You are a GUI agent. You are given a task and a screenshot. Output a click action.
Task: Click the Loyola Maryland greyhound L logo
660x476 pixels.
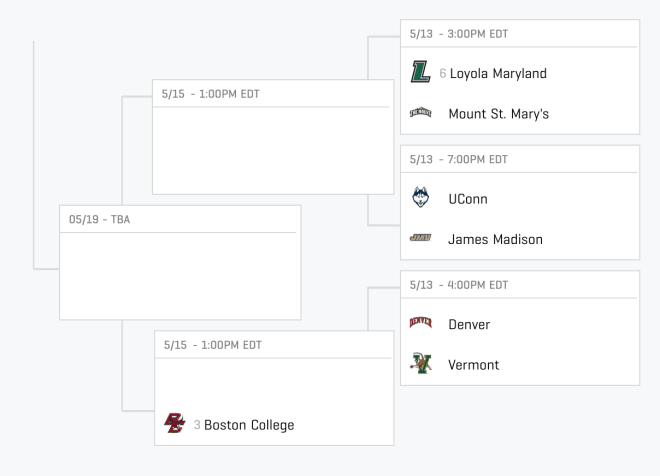click(420, 72)
